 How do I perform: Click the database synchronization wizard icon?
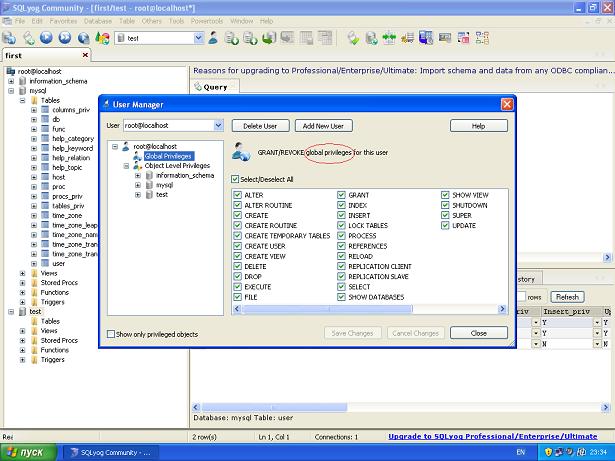coord(353,38)
